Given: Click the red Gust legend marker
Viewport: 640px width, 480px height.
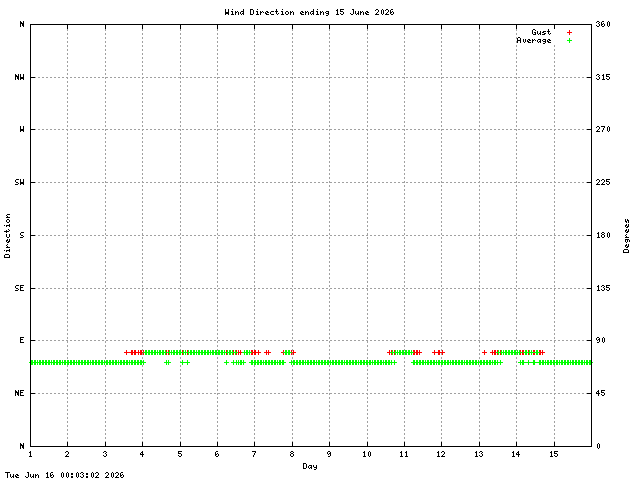Looking at the screenshot, I should click(569, 32).
